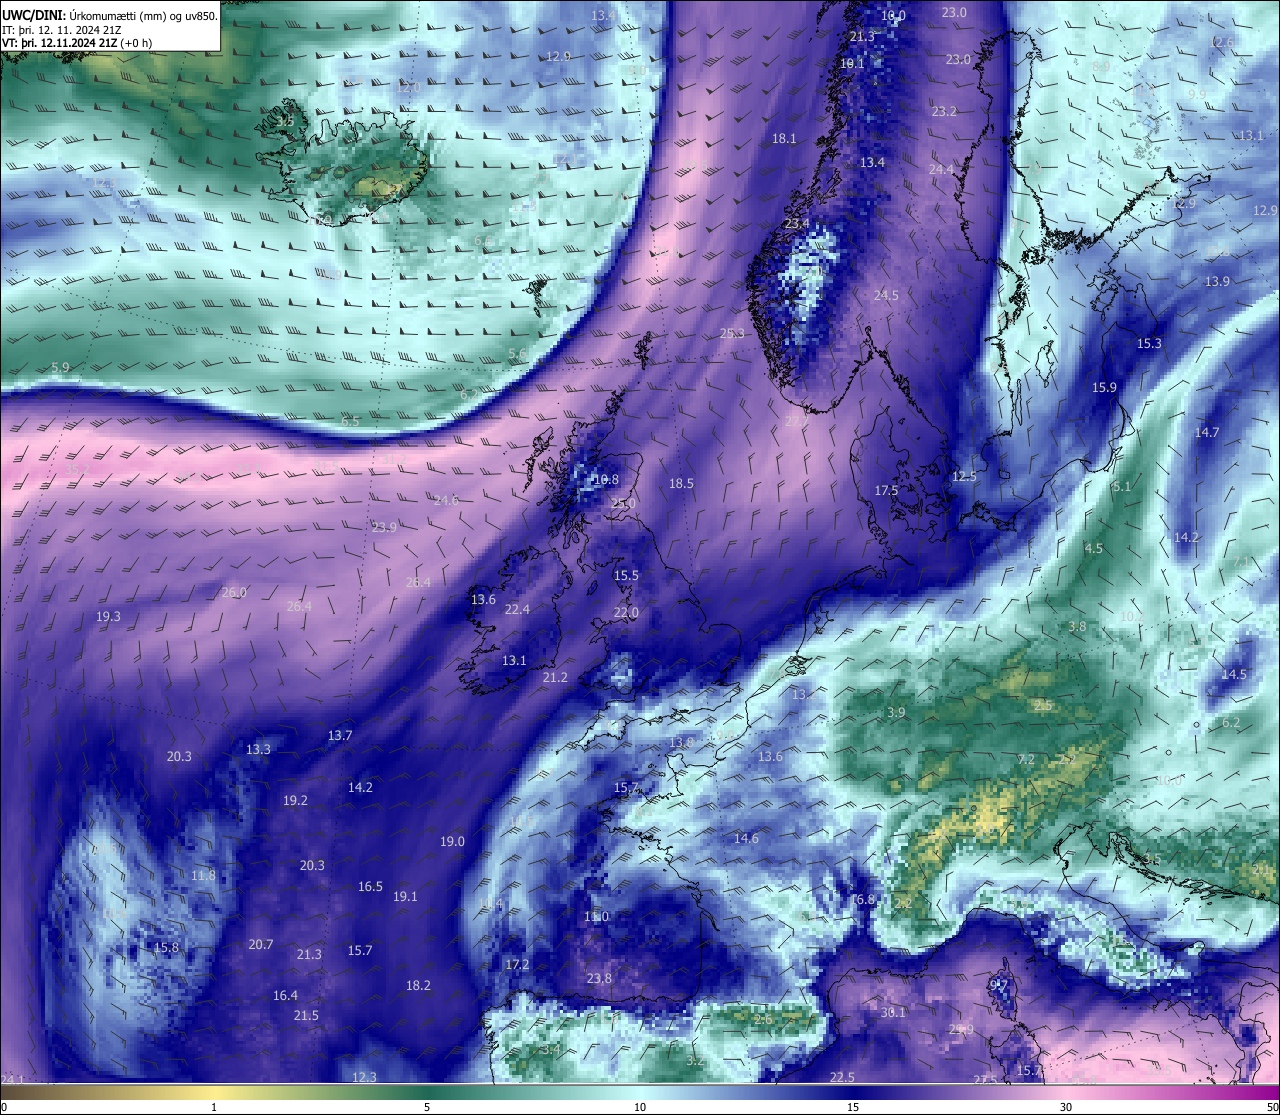Click the 13.3 value label

(258, 749)
